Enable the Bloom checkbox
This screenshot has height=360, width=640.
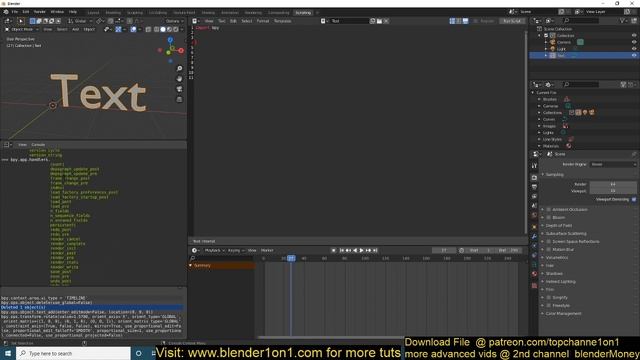coord(549,218)
